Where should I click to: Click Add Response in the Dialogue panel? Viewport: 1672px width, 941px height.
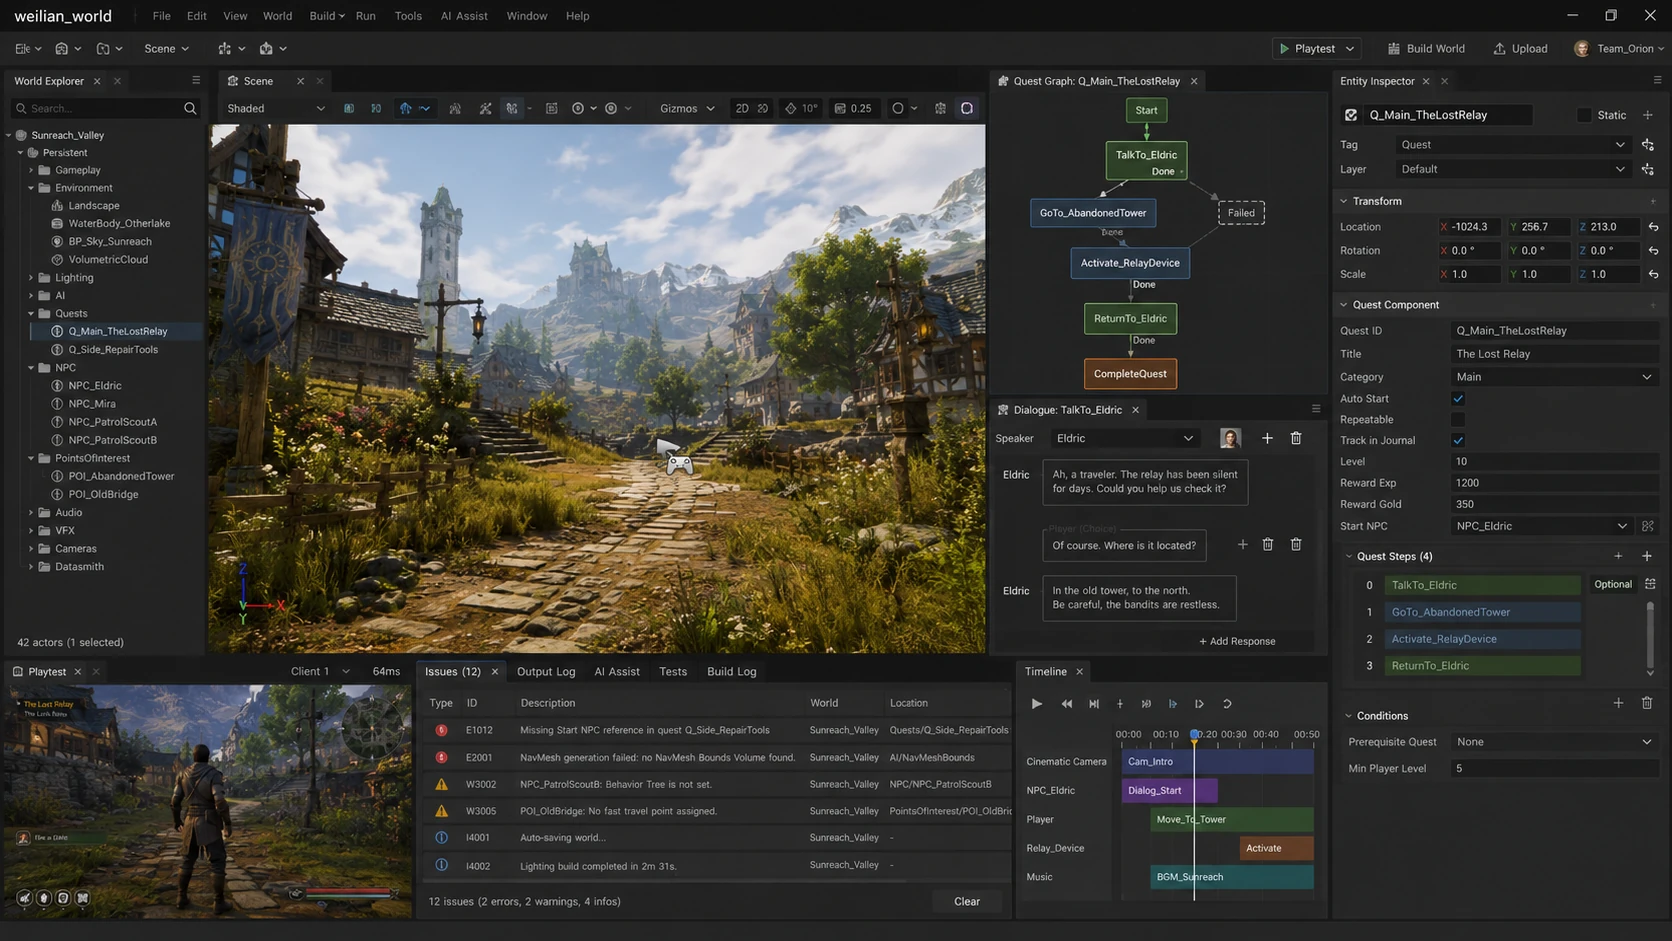click(x=1237, y=641)
